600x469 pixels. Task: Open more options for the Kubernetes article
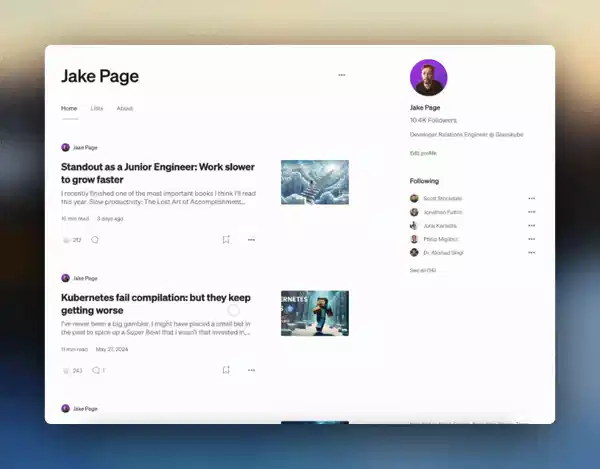(251, 370)
